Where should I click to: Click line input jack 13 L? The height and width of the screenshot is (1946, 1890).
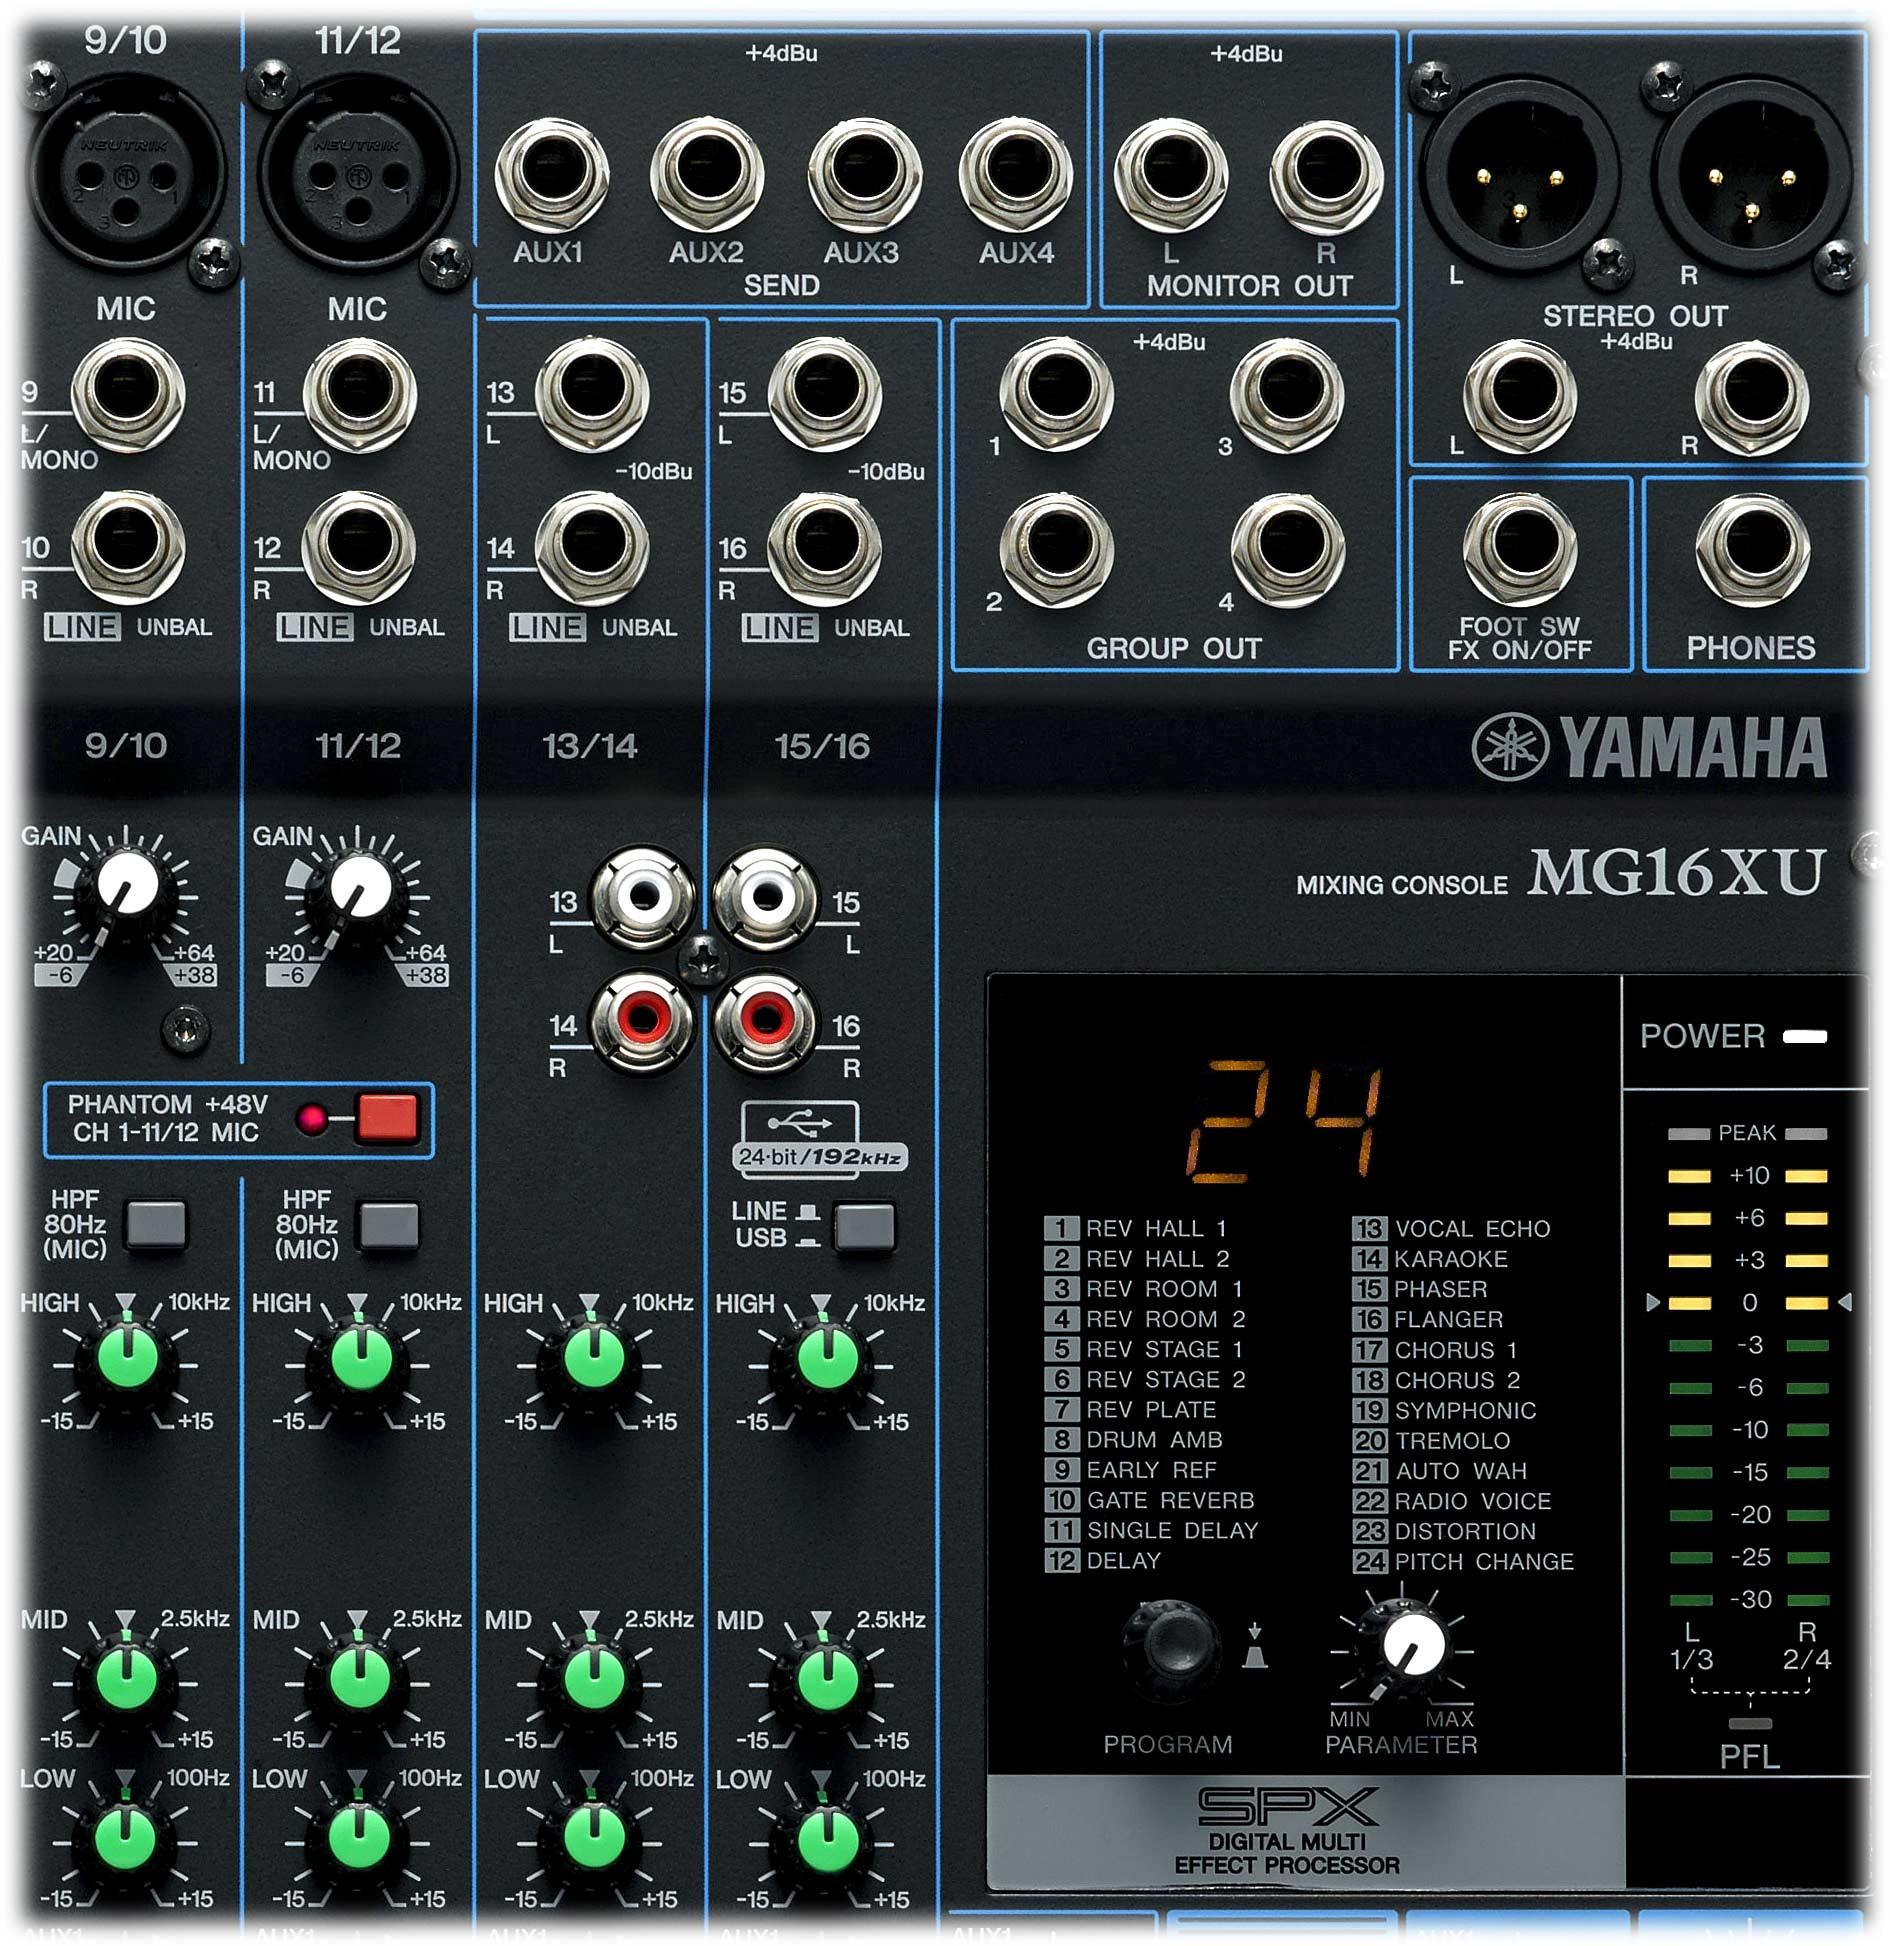pyautogui.click(x=592, y=394)
